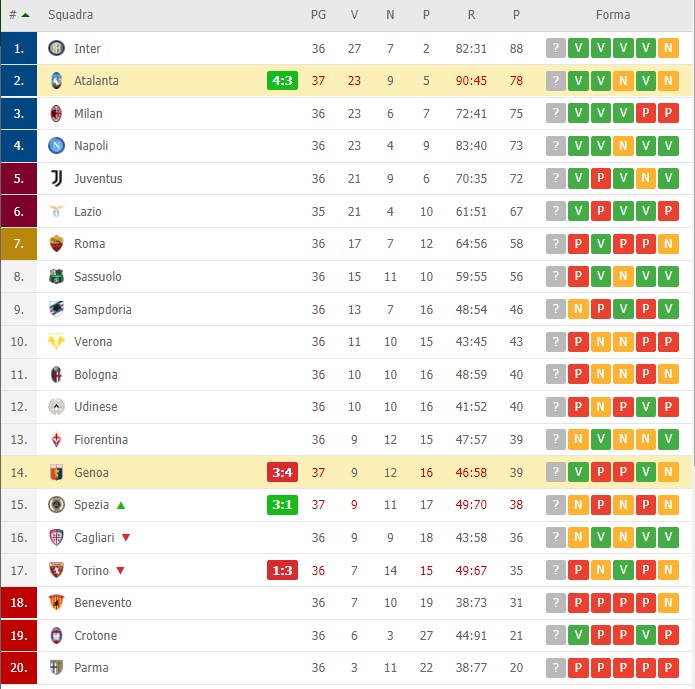Open the Fiorentina team link
The width and height of the screenshot is (695, 689).
point(101,439)
